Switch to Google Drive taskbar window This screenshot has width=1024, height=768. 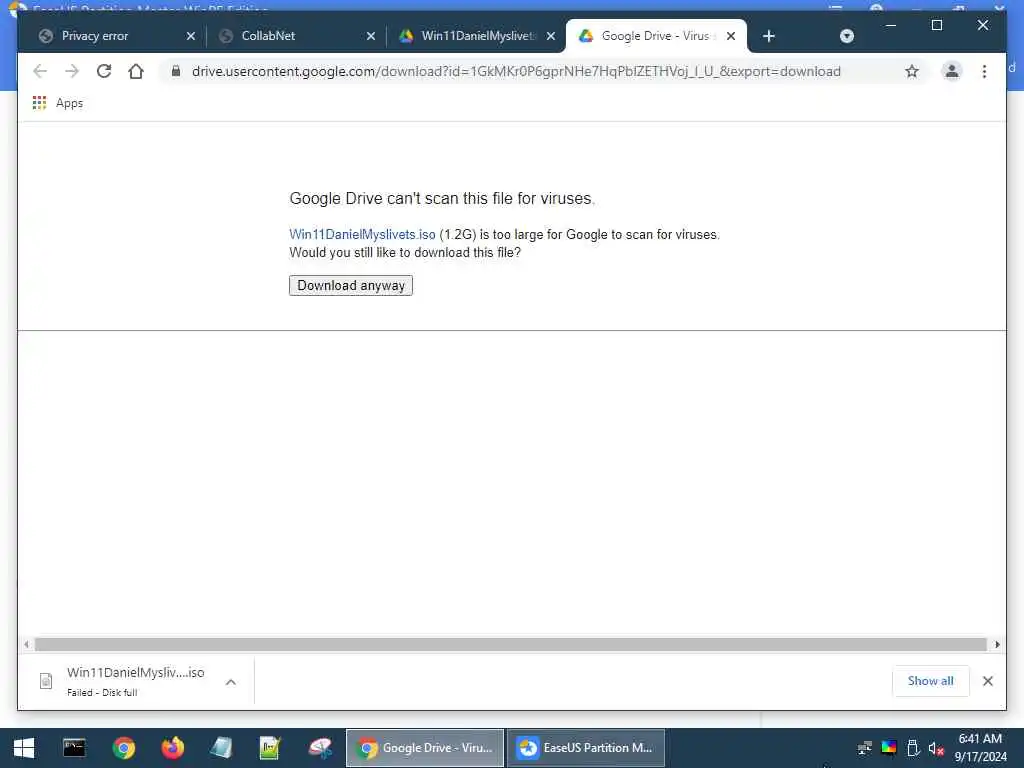pyautogui.click(x=425, y=748)
